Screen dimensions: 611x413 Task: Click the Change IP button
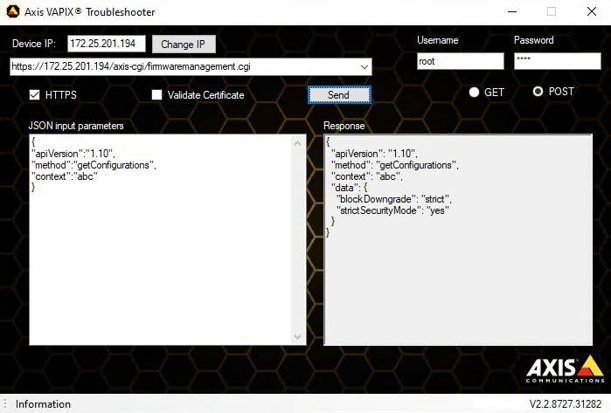point(184,44)
